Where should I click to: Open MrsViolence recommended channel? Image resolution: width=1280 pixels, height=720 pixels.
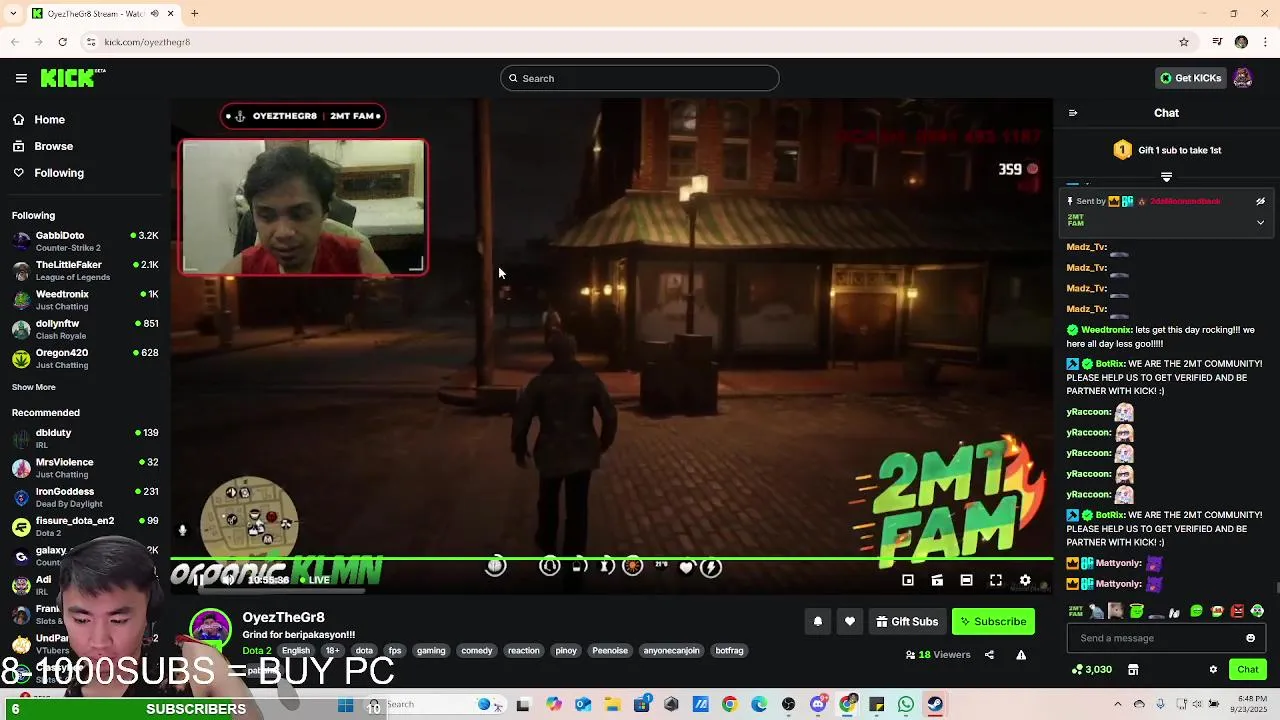(85, 468)
